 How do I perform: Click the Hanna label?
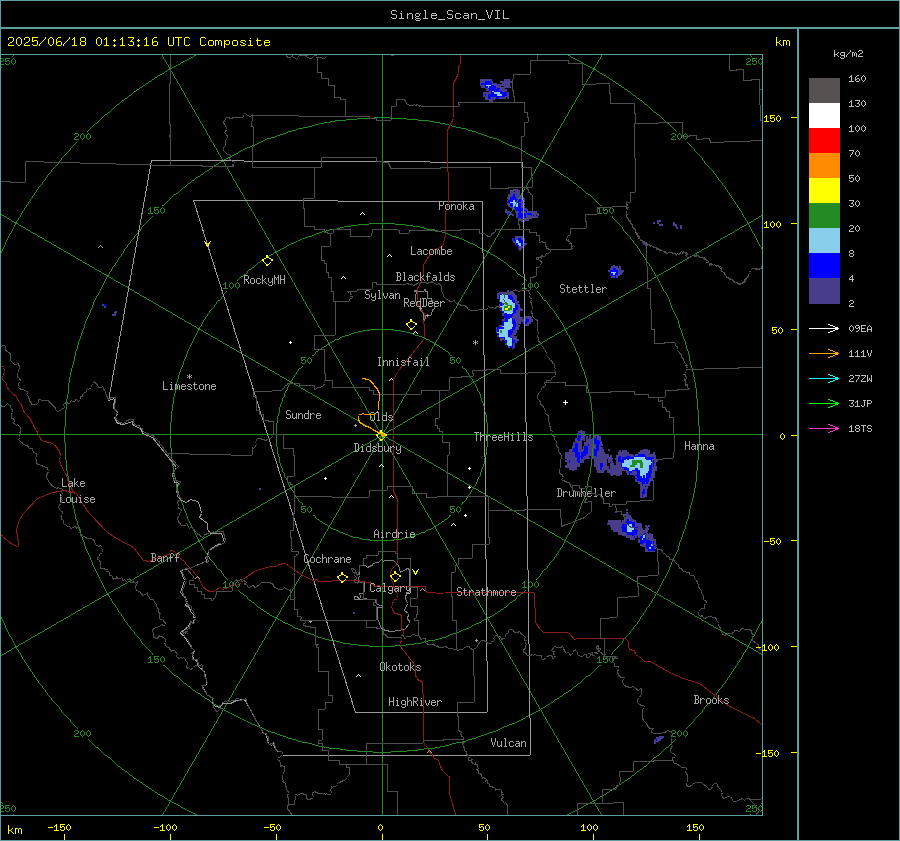tap(699, 446)
